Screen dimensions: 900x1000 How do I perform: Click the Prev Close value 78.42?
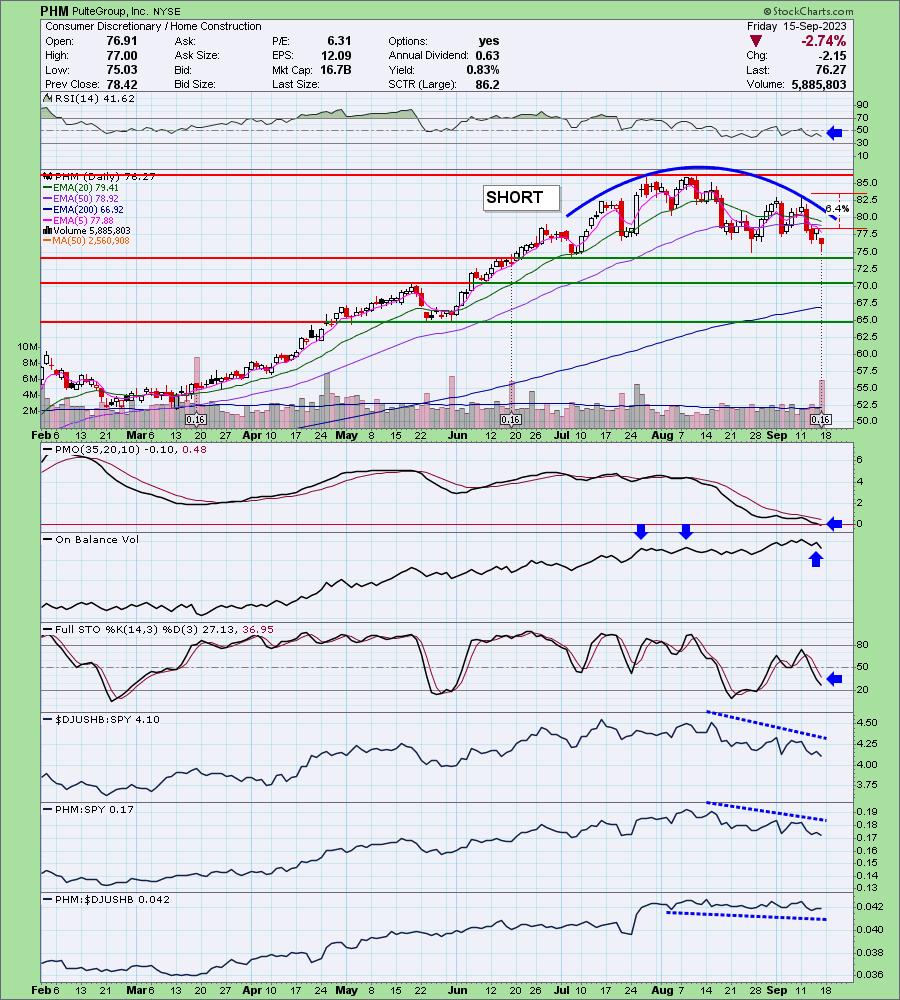coord(121,84)
